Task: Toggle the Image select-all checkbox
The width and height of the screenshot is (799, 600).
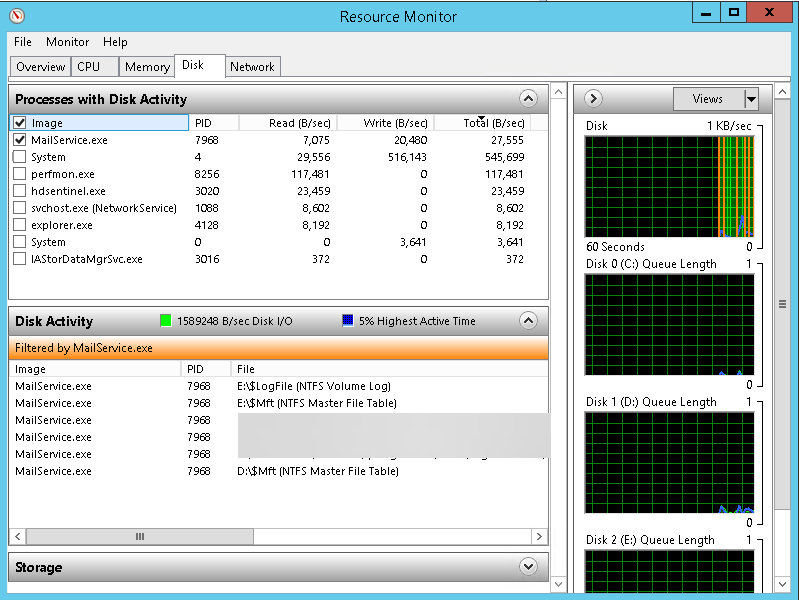Action: (20, 123)
